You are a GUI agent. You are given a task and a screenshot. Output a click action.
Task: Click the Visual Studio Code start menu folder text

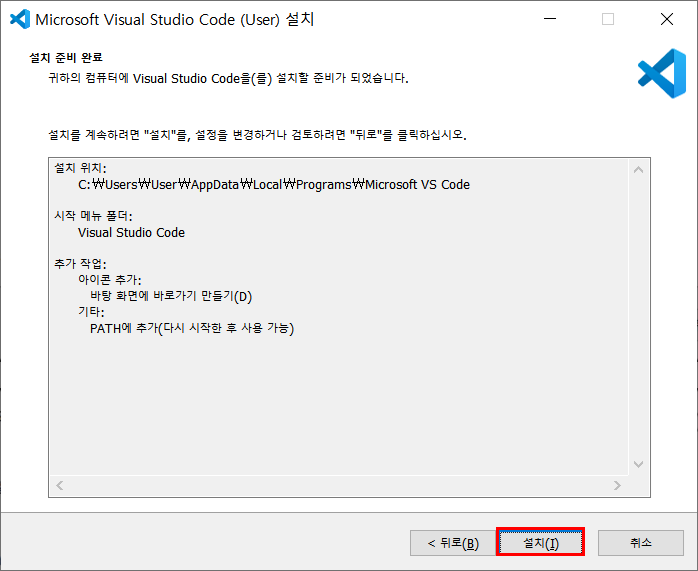click(x=131, y=232)
